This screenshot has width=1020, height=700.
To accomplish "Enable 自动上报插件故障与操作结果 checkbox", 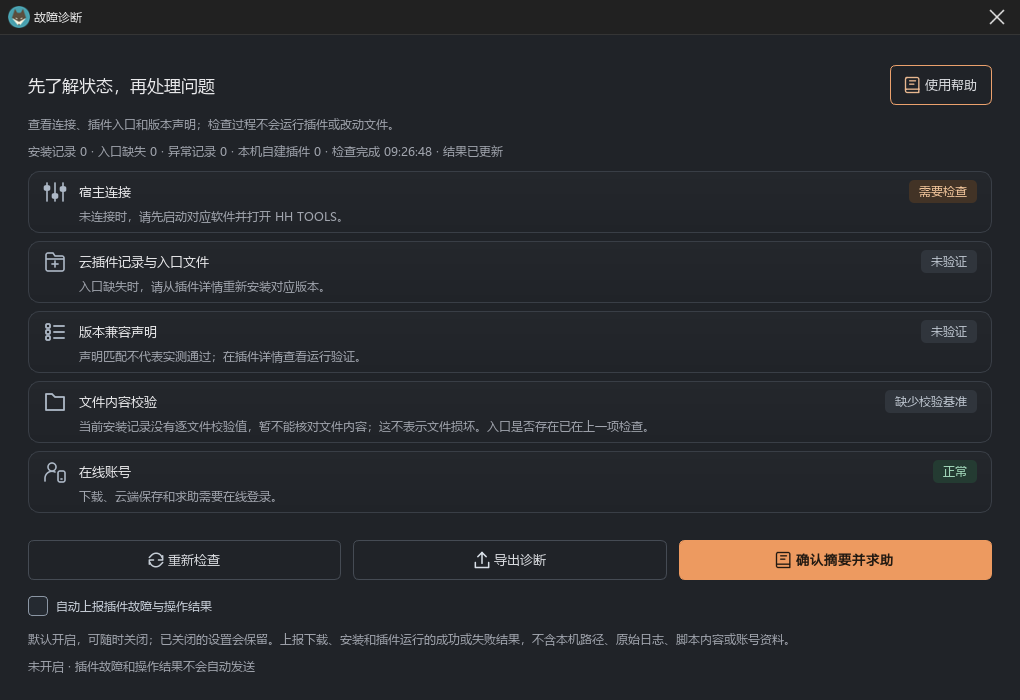I will [x=38, y=606].
